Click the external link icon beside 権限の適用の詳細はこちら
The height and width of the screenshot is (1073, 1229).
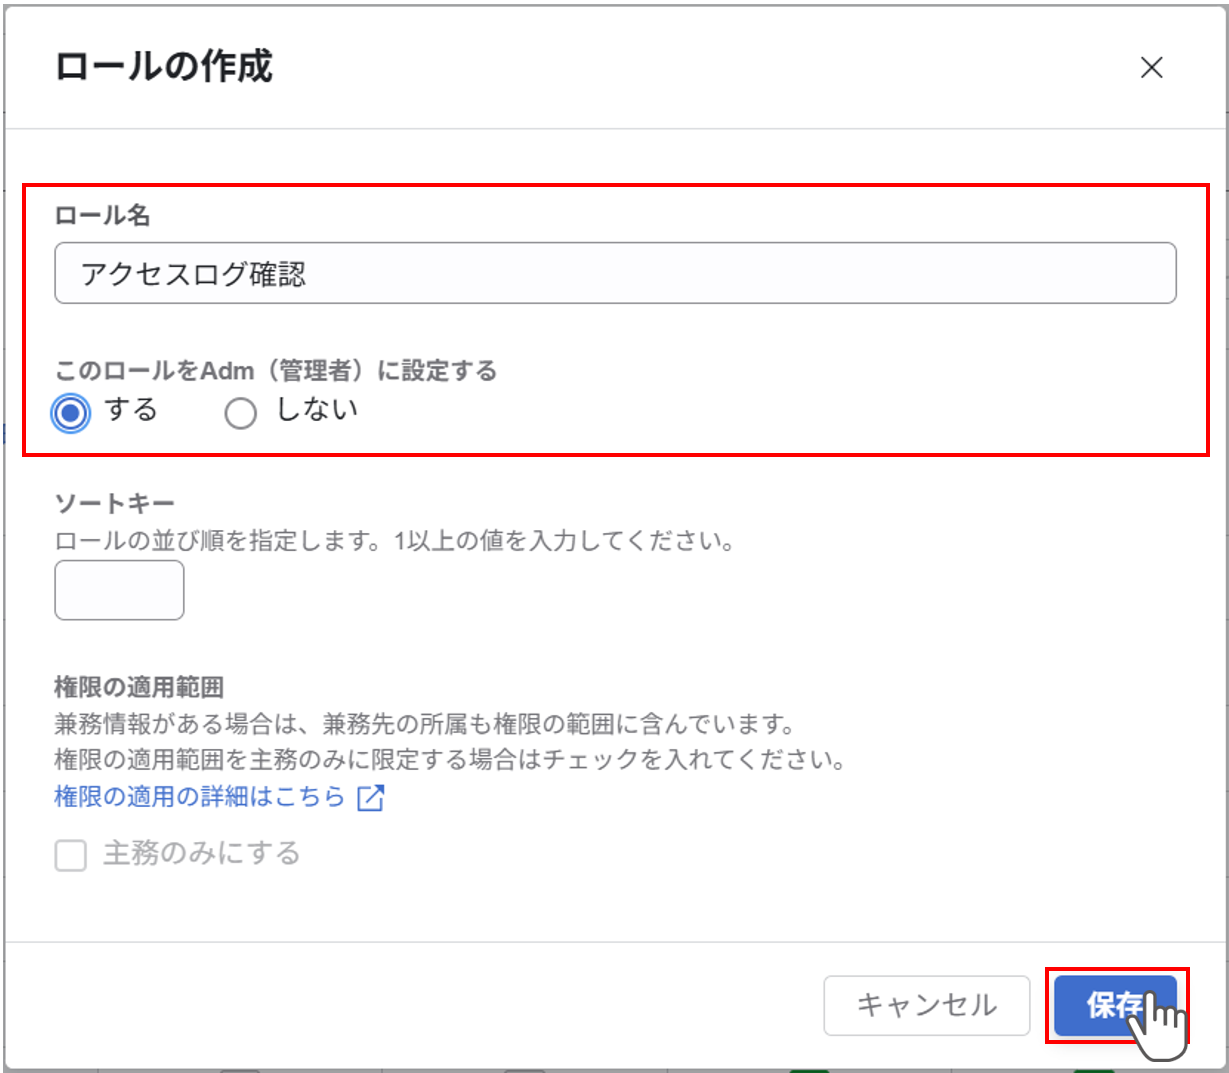[x=371, y=797]
